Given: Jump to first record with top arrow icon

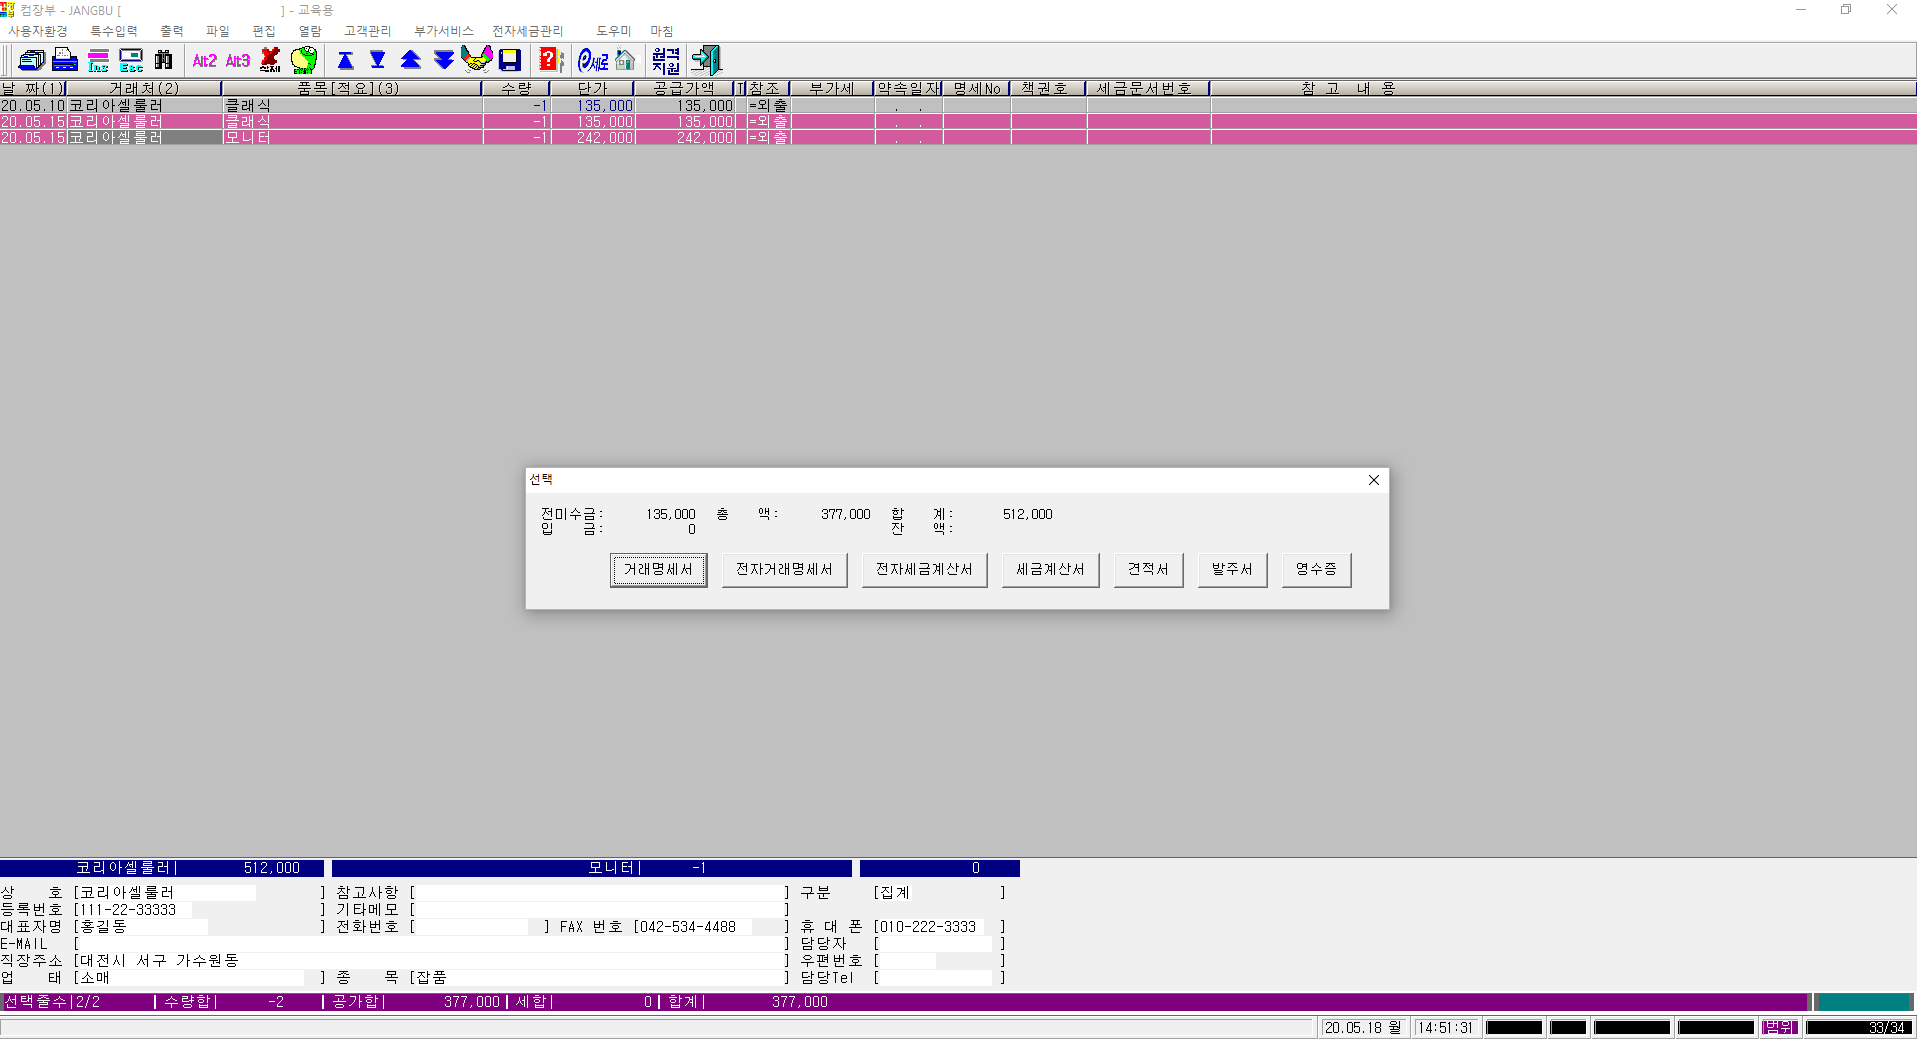Looking at the screenshot, I should (345, 60).
